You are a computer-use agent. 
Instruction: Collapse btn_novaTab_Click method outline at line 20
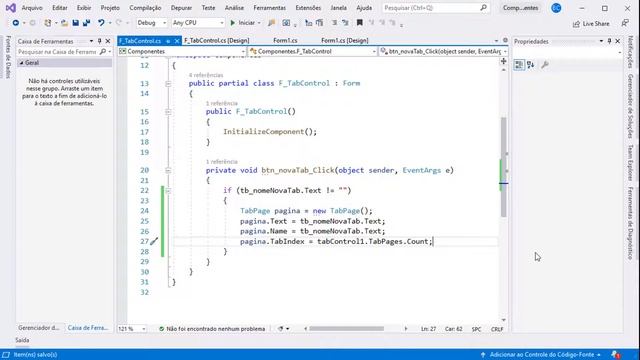[x=168, y=170]
